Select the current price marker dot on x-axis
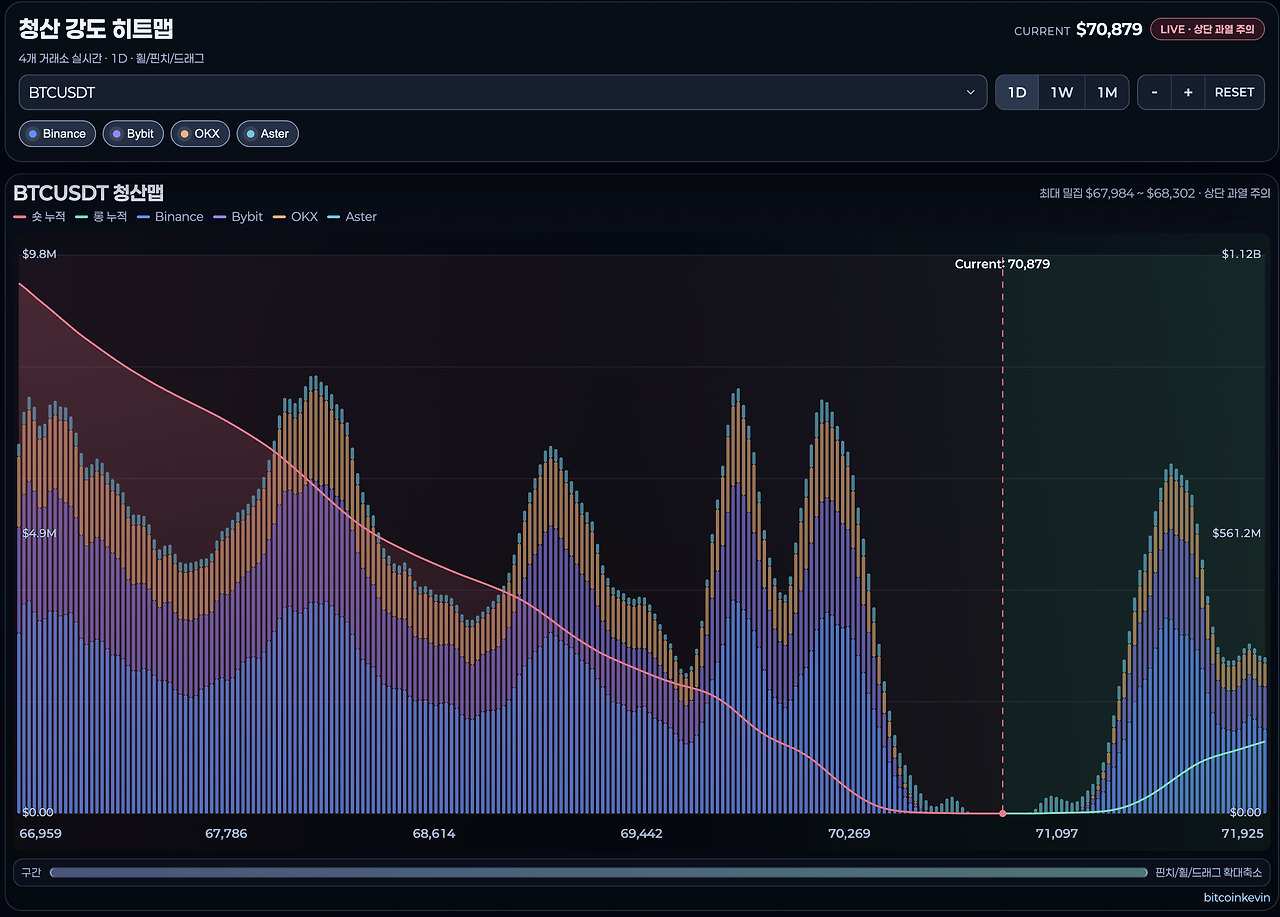The image size is (1280, 917). (1003, 813)
